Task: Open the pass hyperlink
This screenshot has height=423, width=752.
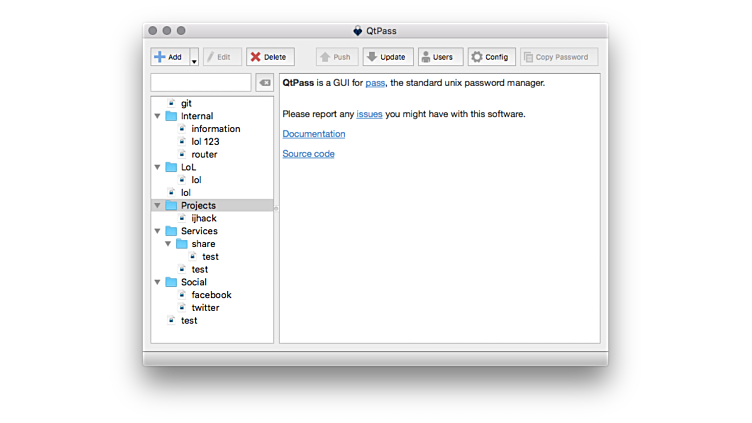Action: [375, 83]
